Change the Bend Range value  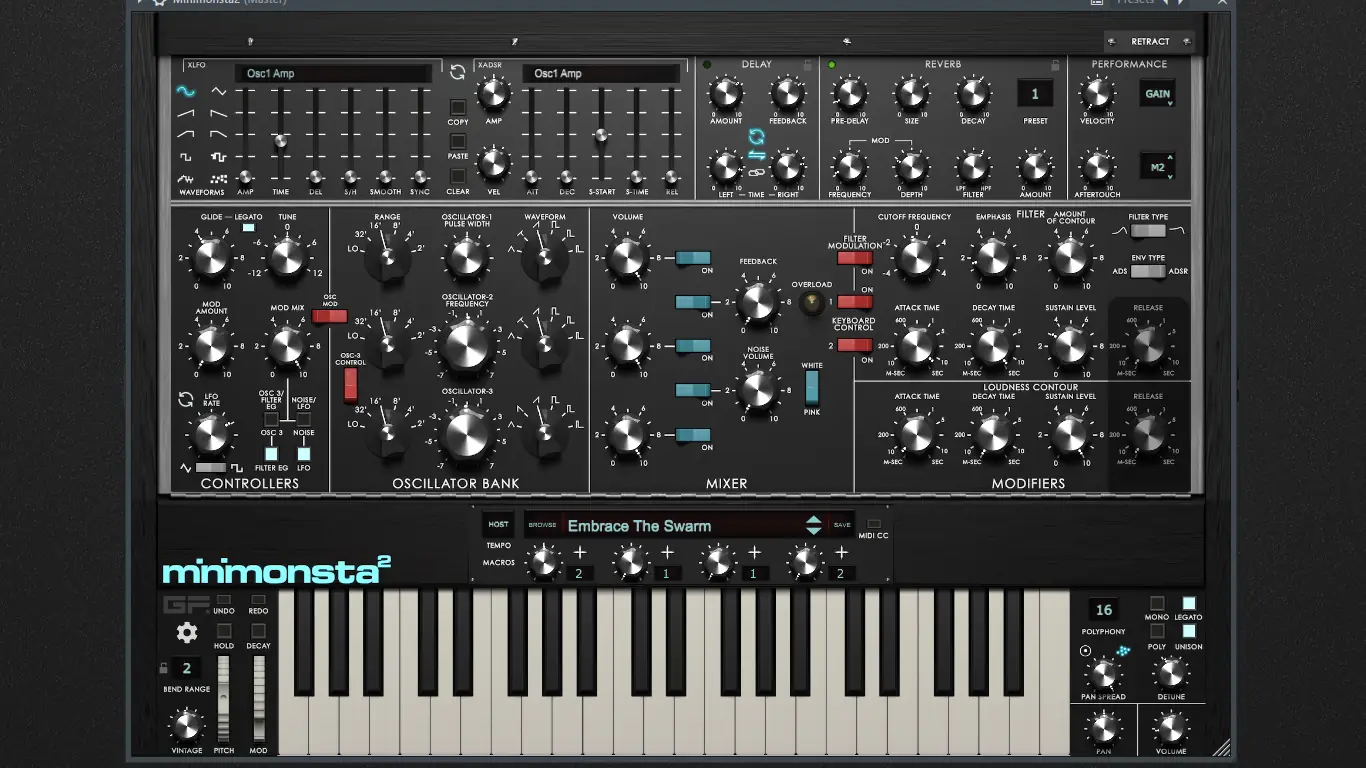click(x=186, y=668)
